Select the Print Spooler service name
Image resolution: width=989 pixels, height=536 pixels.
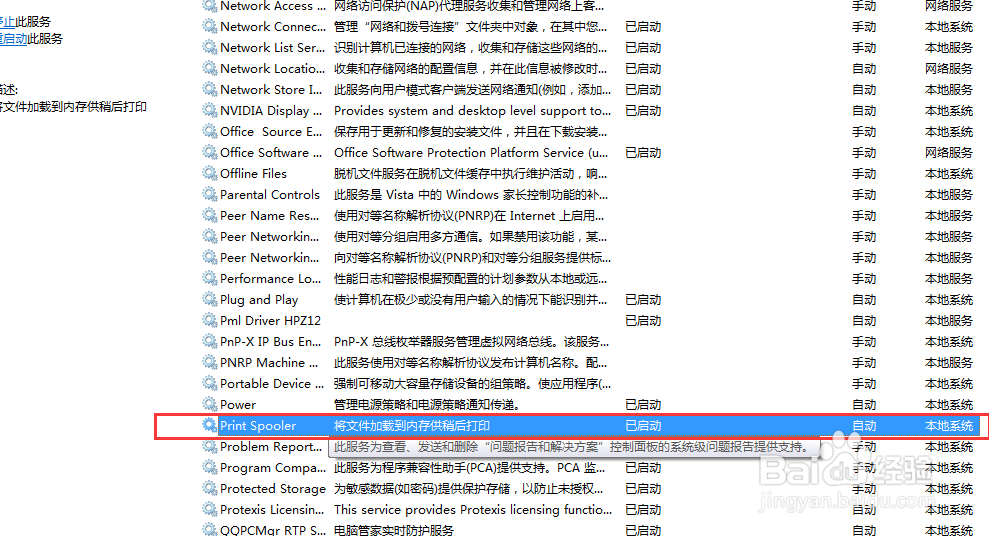click(x=258, y=426)
